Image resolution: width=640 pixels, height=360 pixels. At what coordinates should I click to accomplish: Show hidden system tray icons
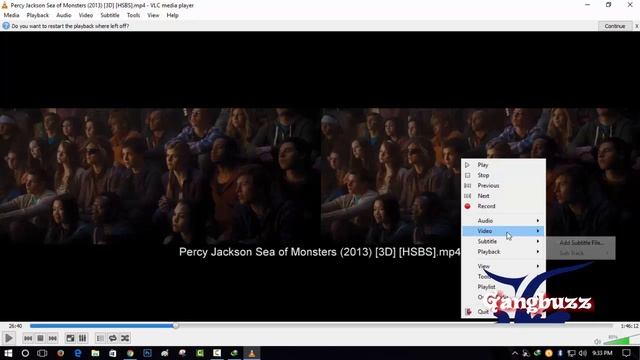coord(515,353)
